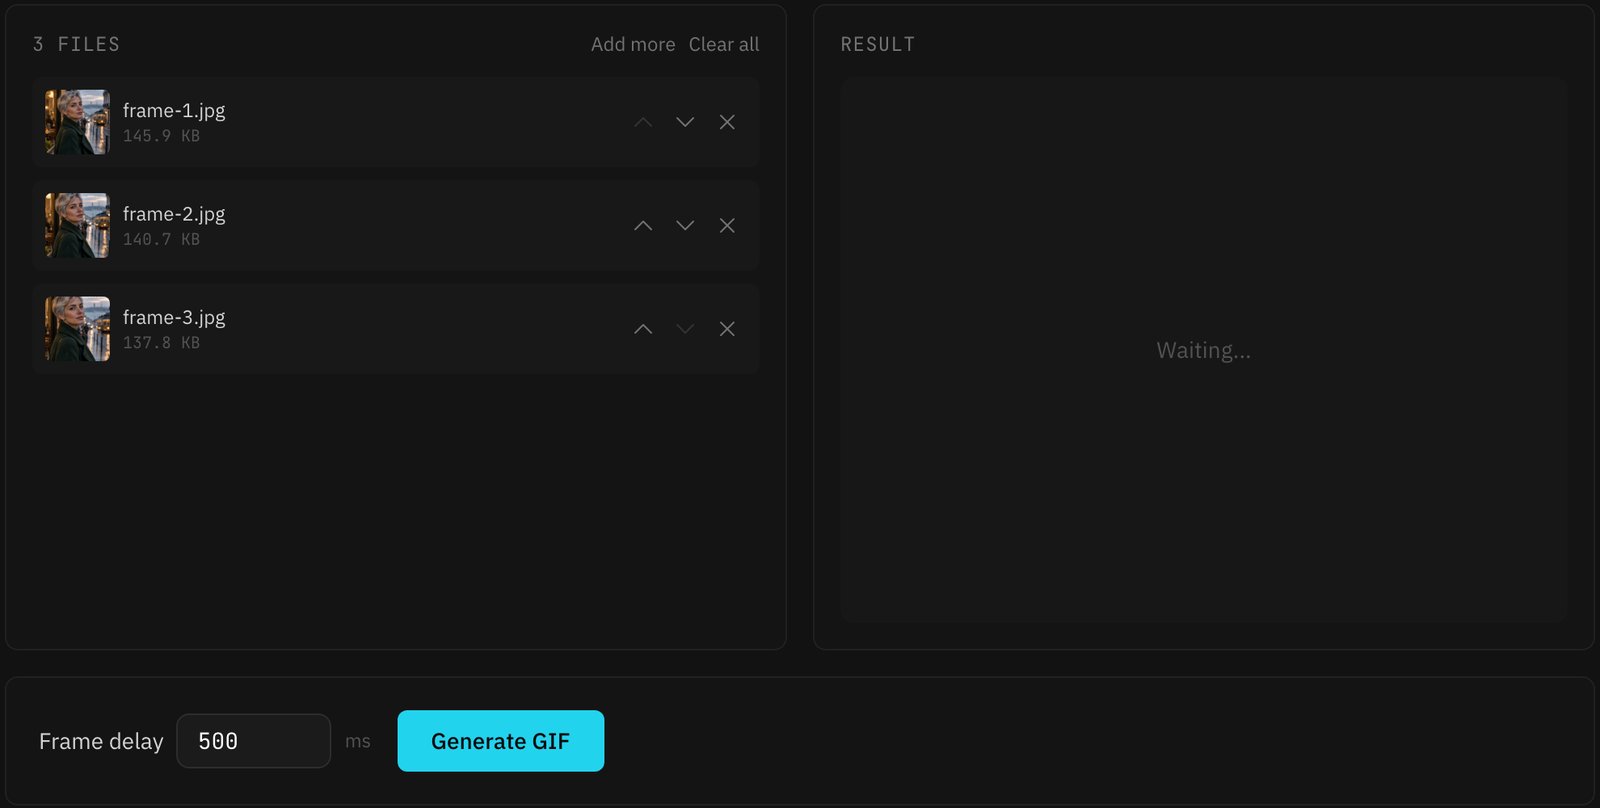Click the frame-1.jpg file name
Viewport: 1600px width, 808px height.
[174, 111]
